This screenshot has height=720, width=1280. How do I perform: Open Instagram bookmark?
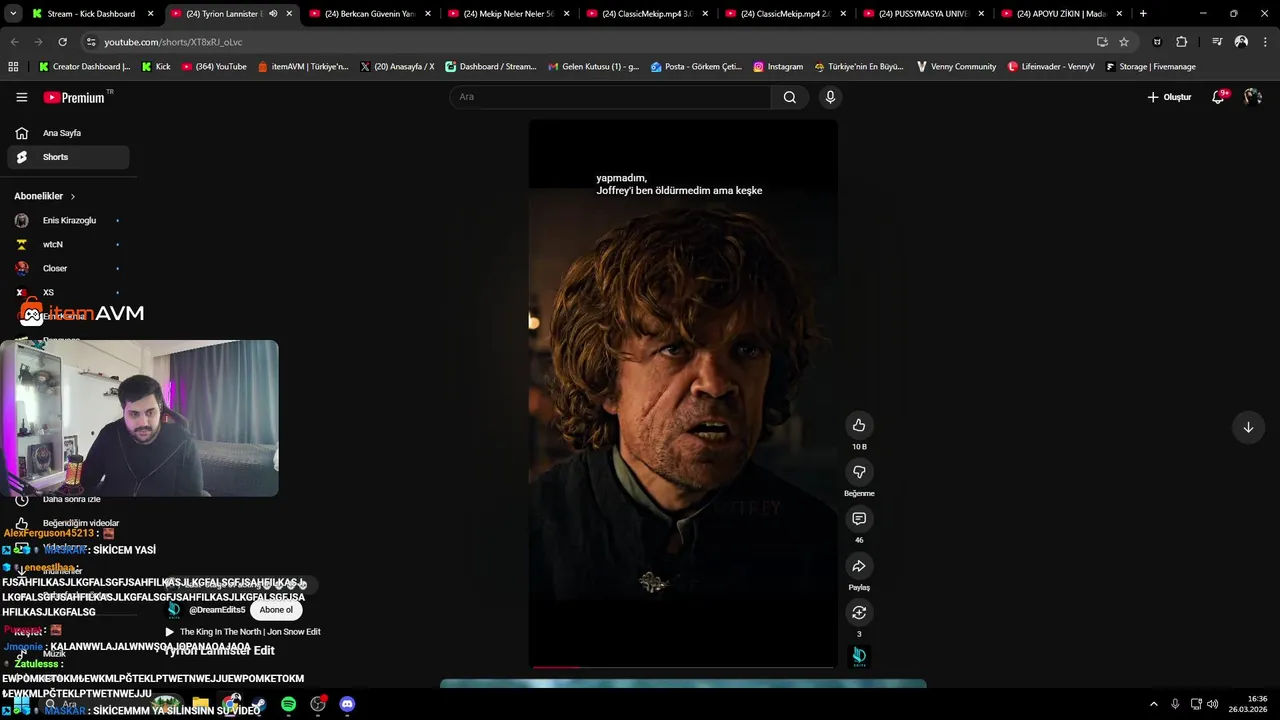pyautogui.click(x=778, y=67)
